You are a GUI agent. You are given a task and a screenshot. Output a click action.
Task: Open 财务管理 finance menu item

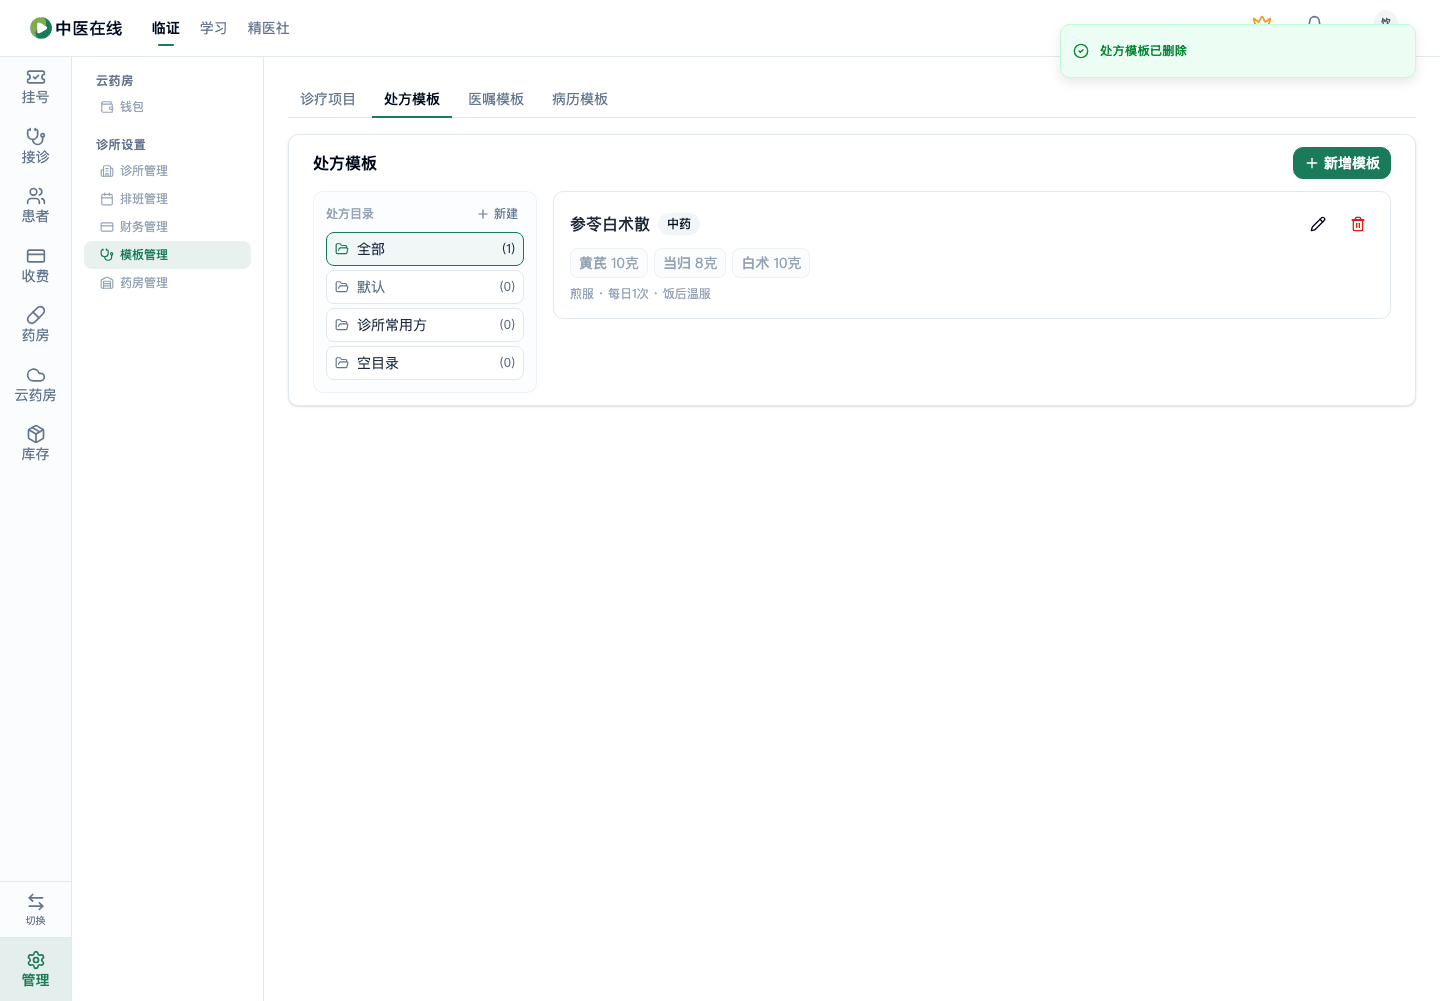pyautogui.click(x=167, y=227)
